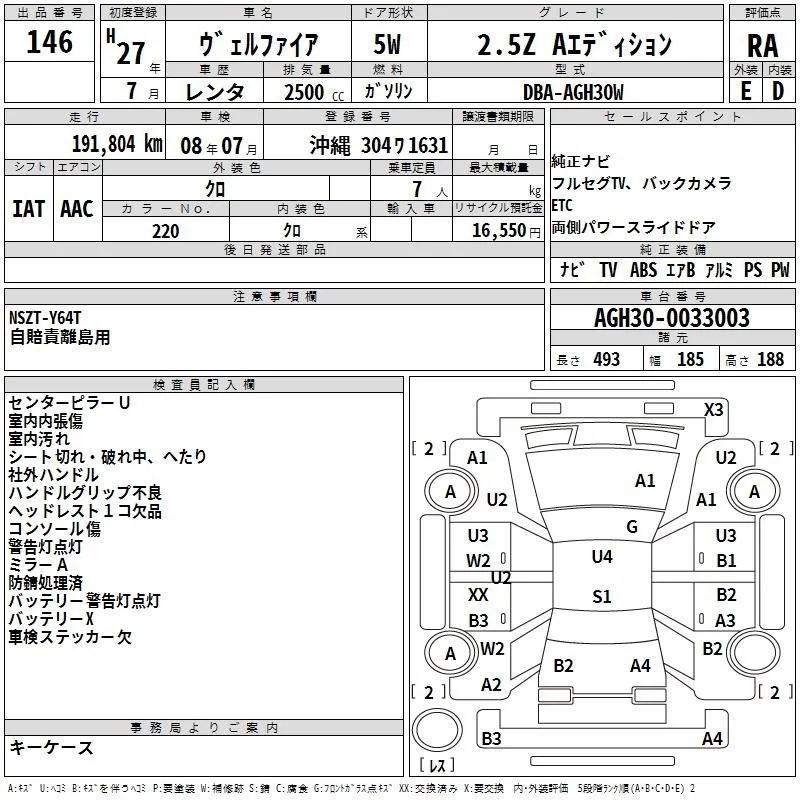The image size is (800, 800).
Task: Click the センターピラーU inspector note
Action: pyautogui.click(x=70, y=402)
